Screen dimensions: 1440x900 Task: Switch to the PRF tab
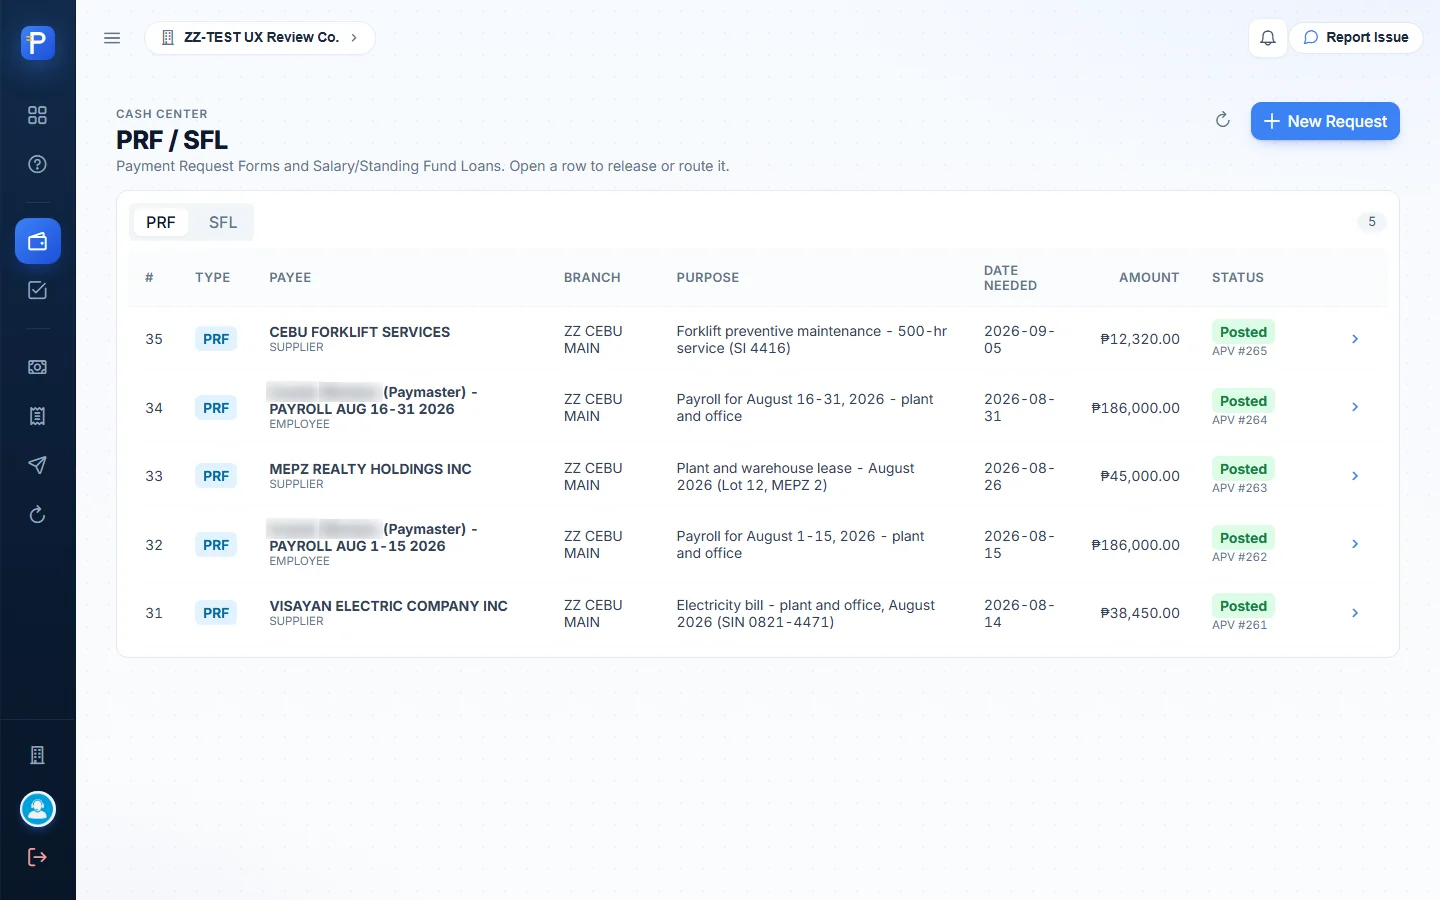pyautogui.click(x=161, y=222)
